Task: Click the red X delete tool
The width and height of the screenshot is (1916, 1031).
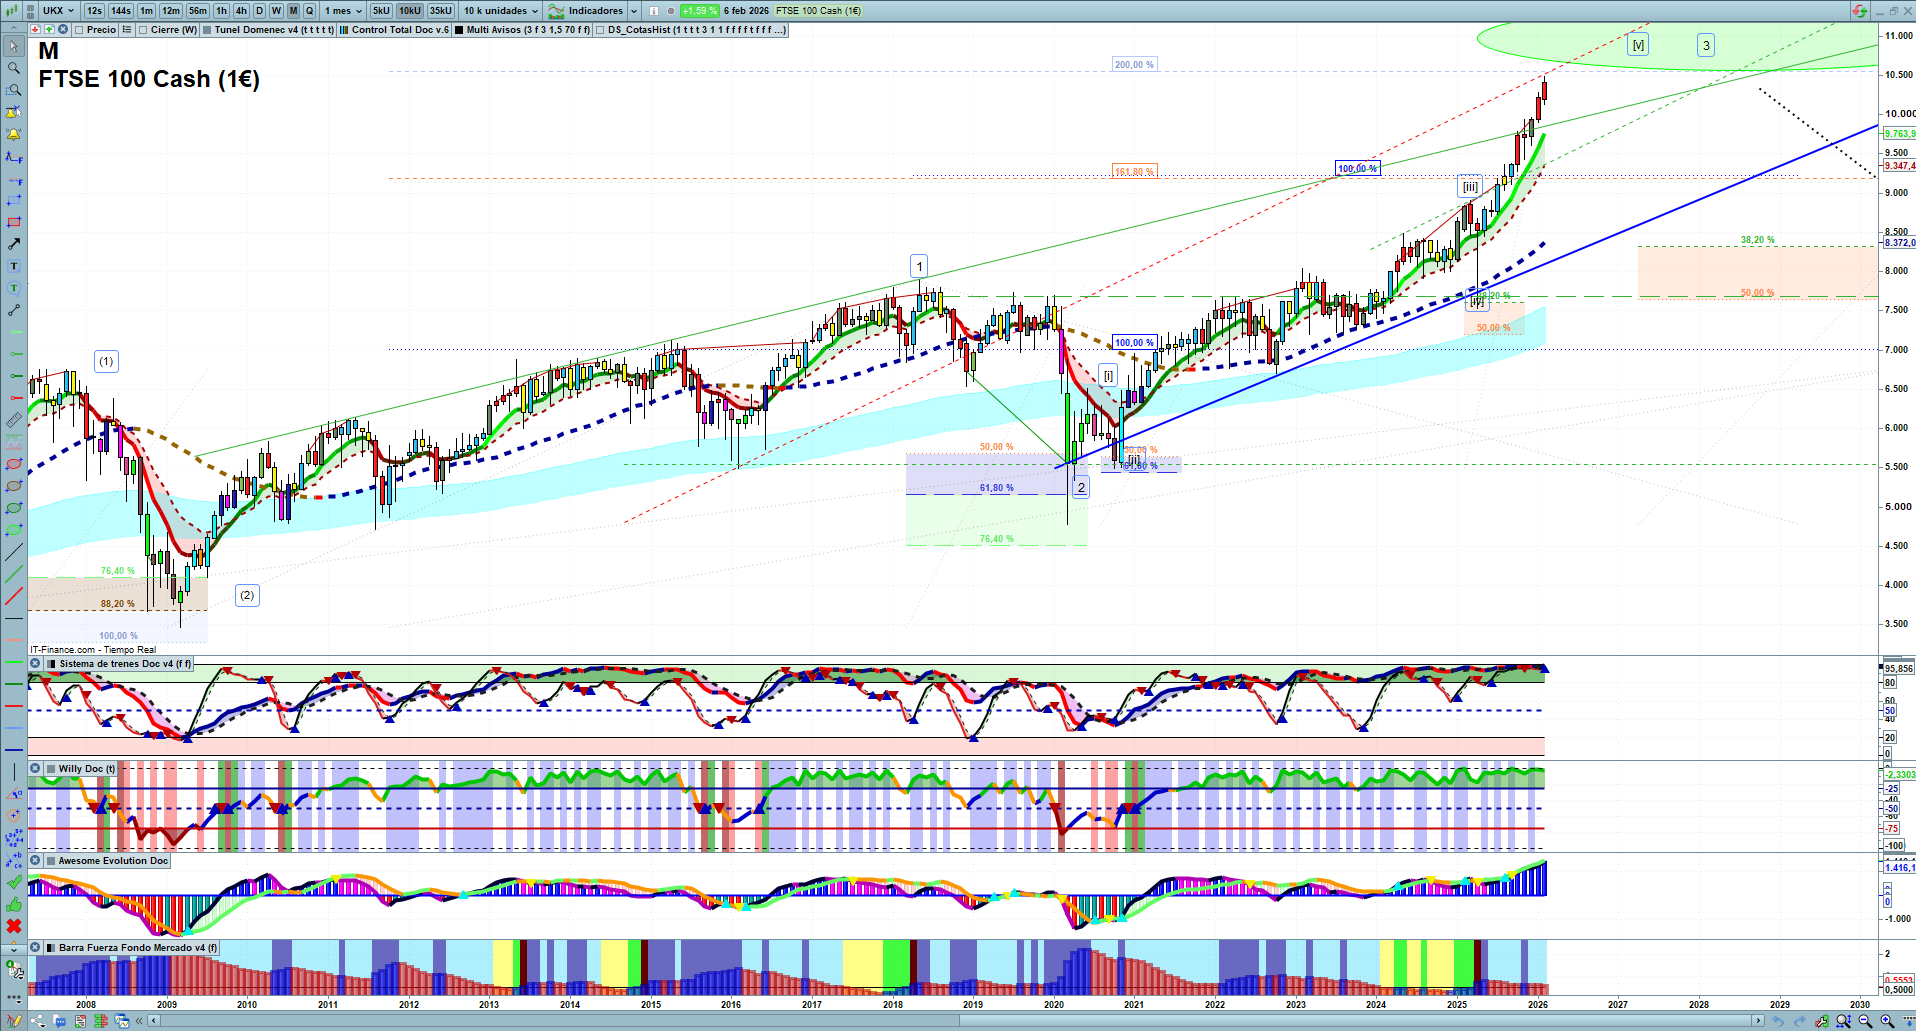Action: click(x=14, y=926)
